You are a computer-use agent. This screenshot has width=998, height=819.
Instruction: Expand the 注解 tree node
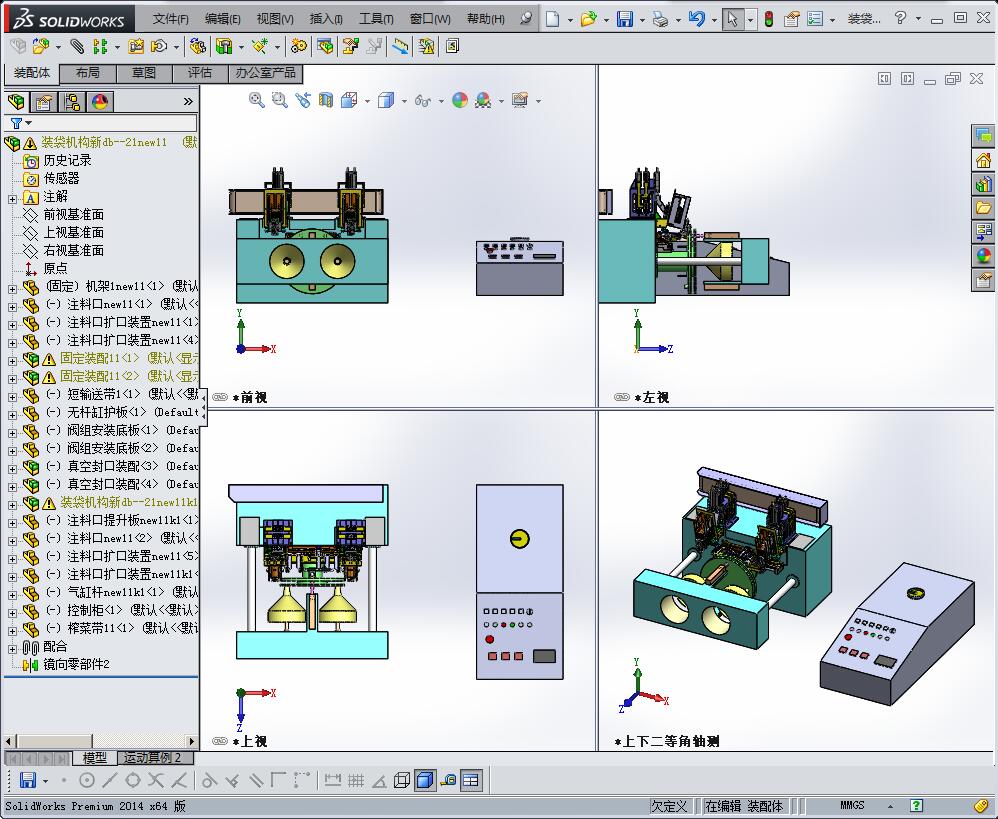[x=12, y=199]
